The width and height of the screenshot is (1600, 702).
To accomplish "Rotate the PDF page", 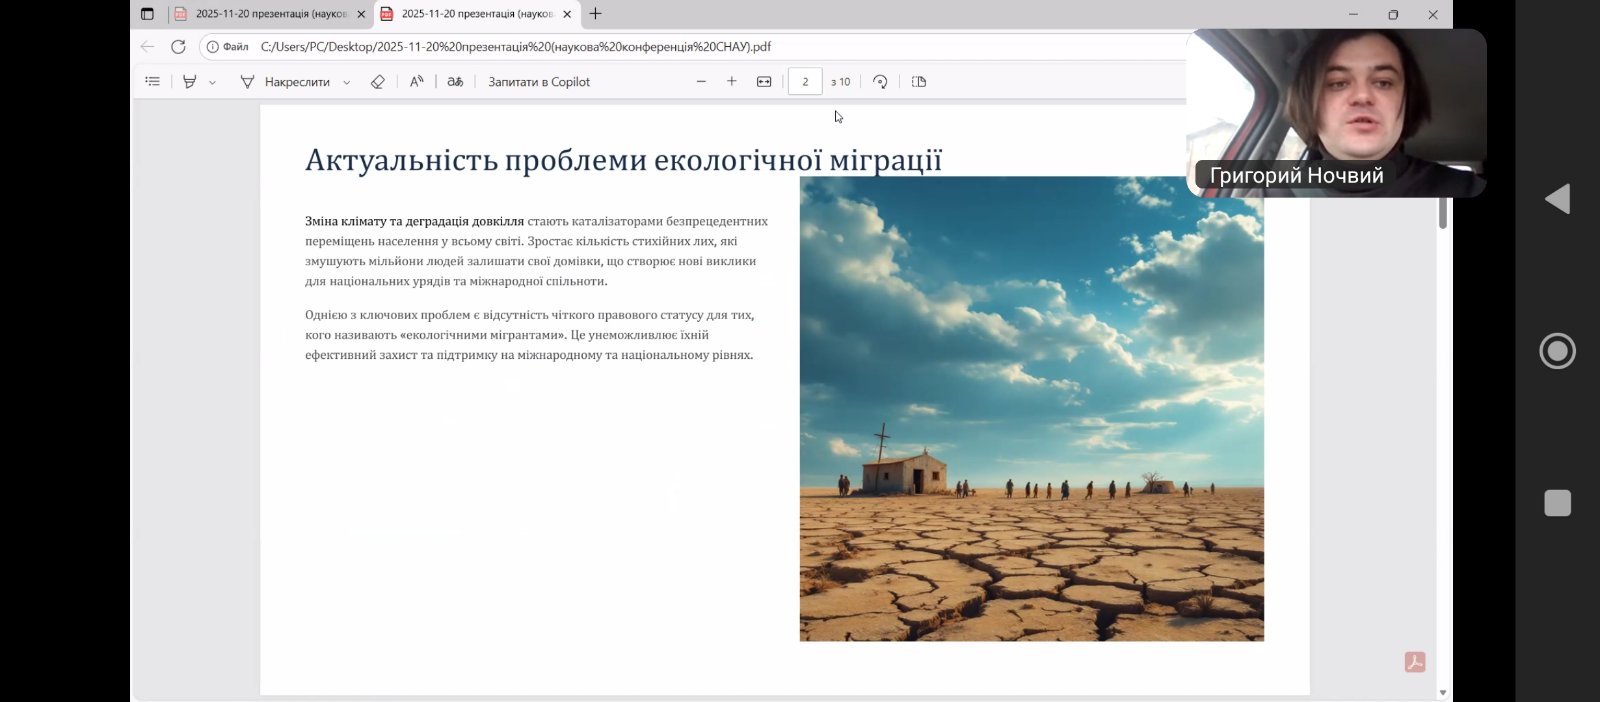I will point(880,82).
